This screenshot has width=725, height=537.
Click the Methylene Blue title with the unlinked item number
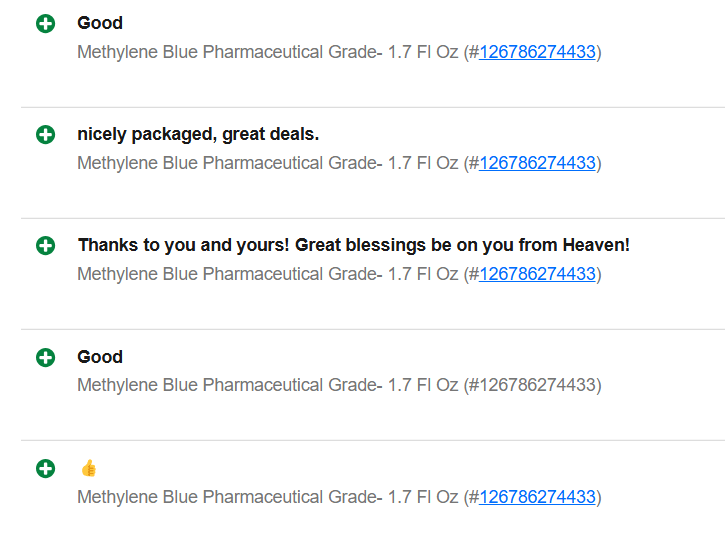coord(268,385)
